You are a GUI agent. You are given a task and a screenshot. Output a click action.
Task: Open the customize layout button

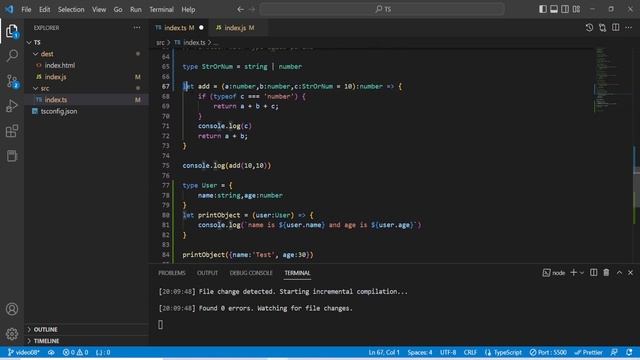[x=576, y=9]
